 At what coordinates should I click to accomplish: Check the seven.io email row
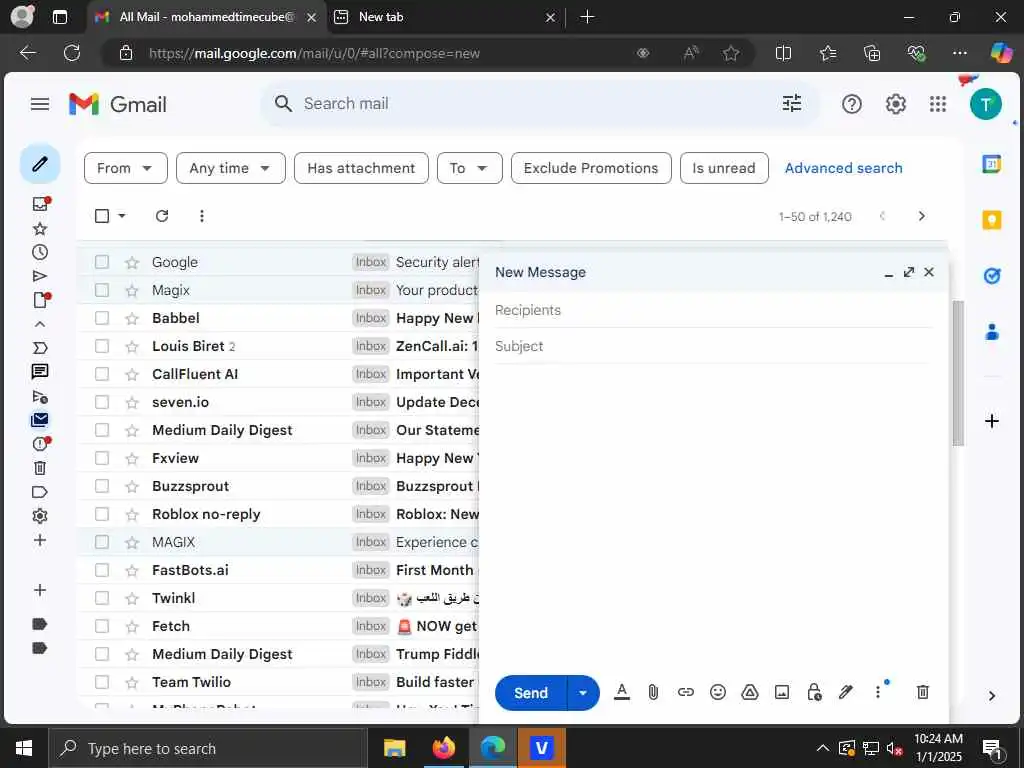102,402
